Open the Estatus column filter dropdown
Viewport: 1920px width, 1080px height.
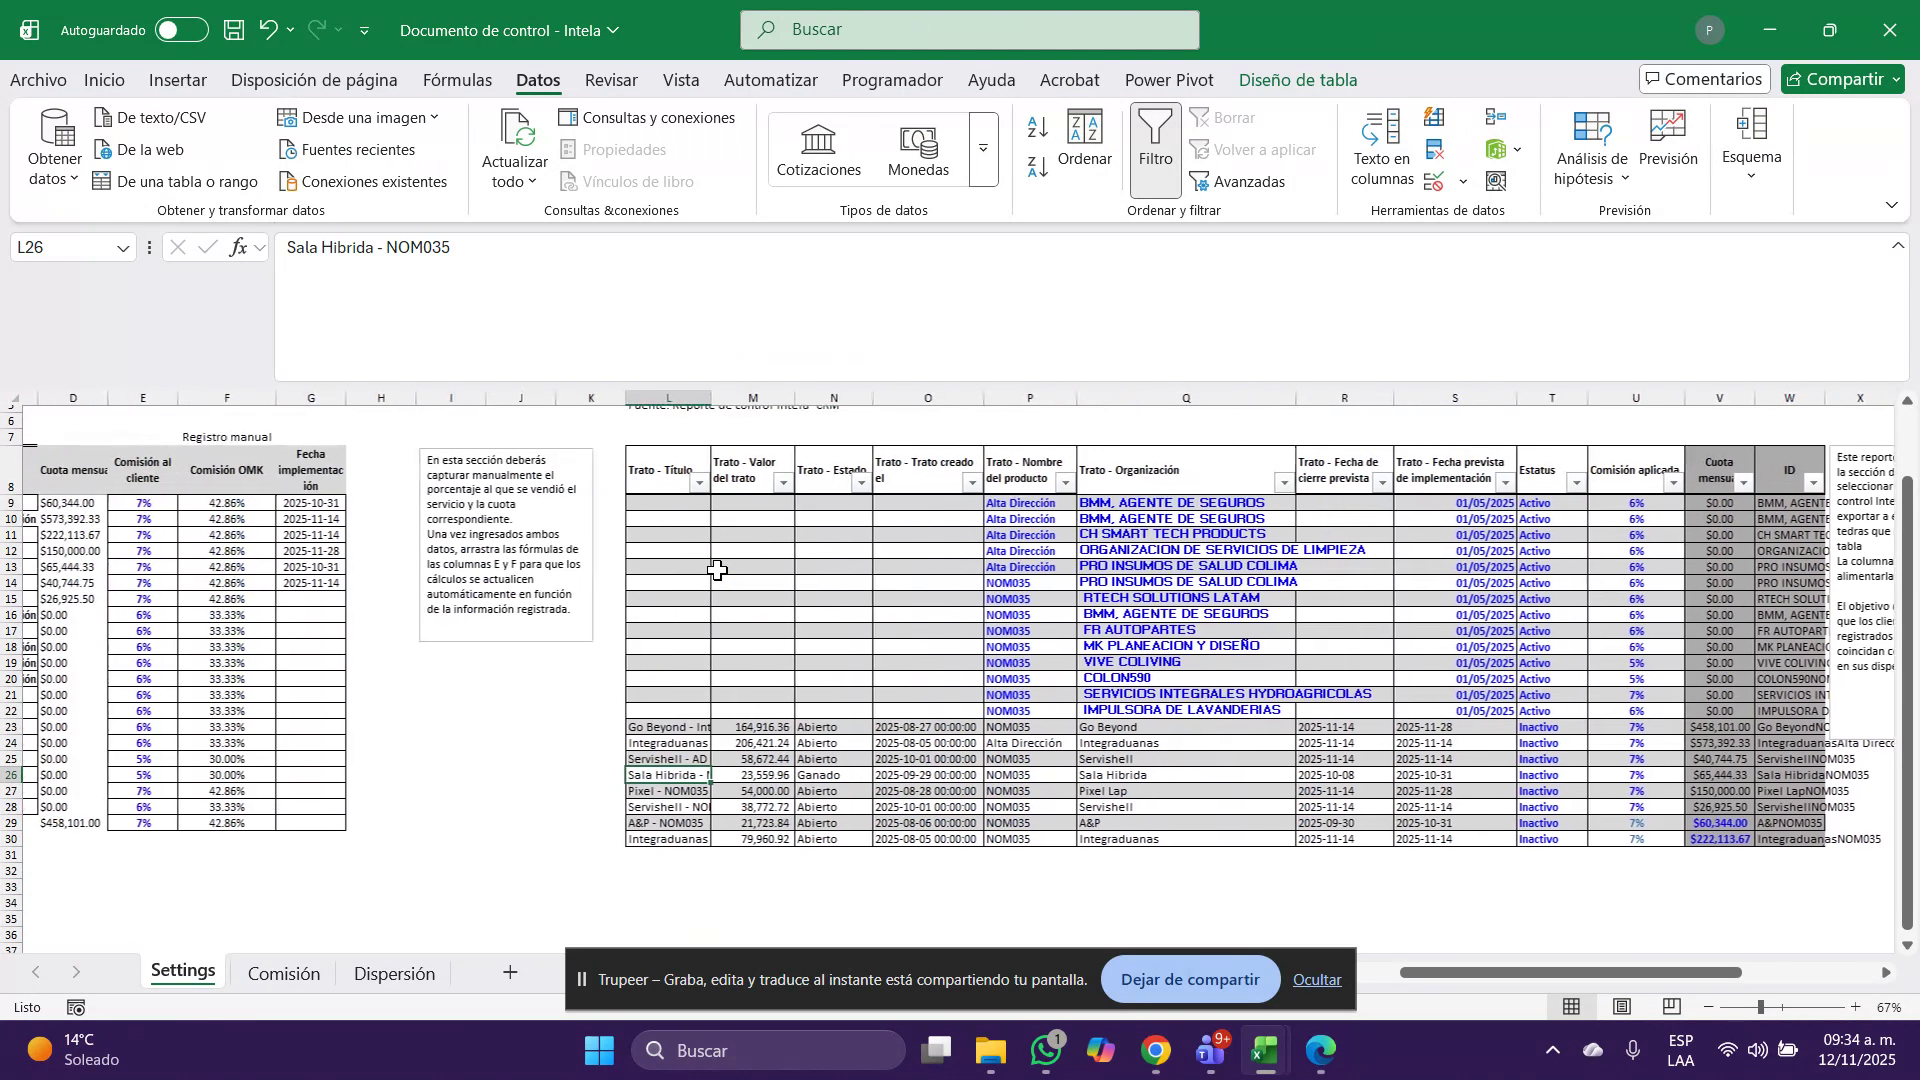click(1576, 483)
